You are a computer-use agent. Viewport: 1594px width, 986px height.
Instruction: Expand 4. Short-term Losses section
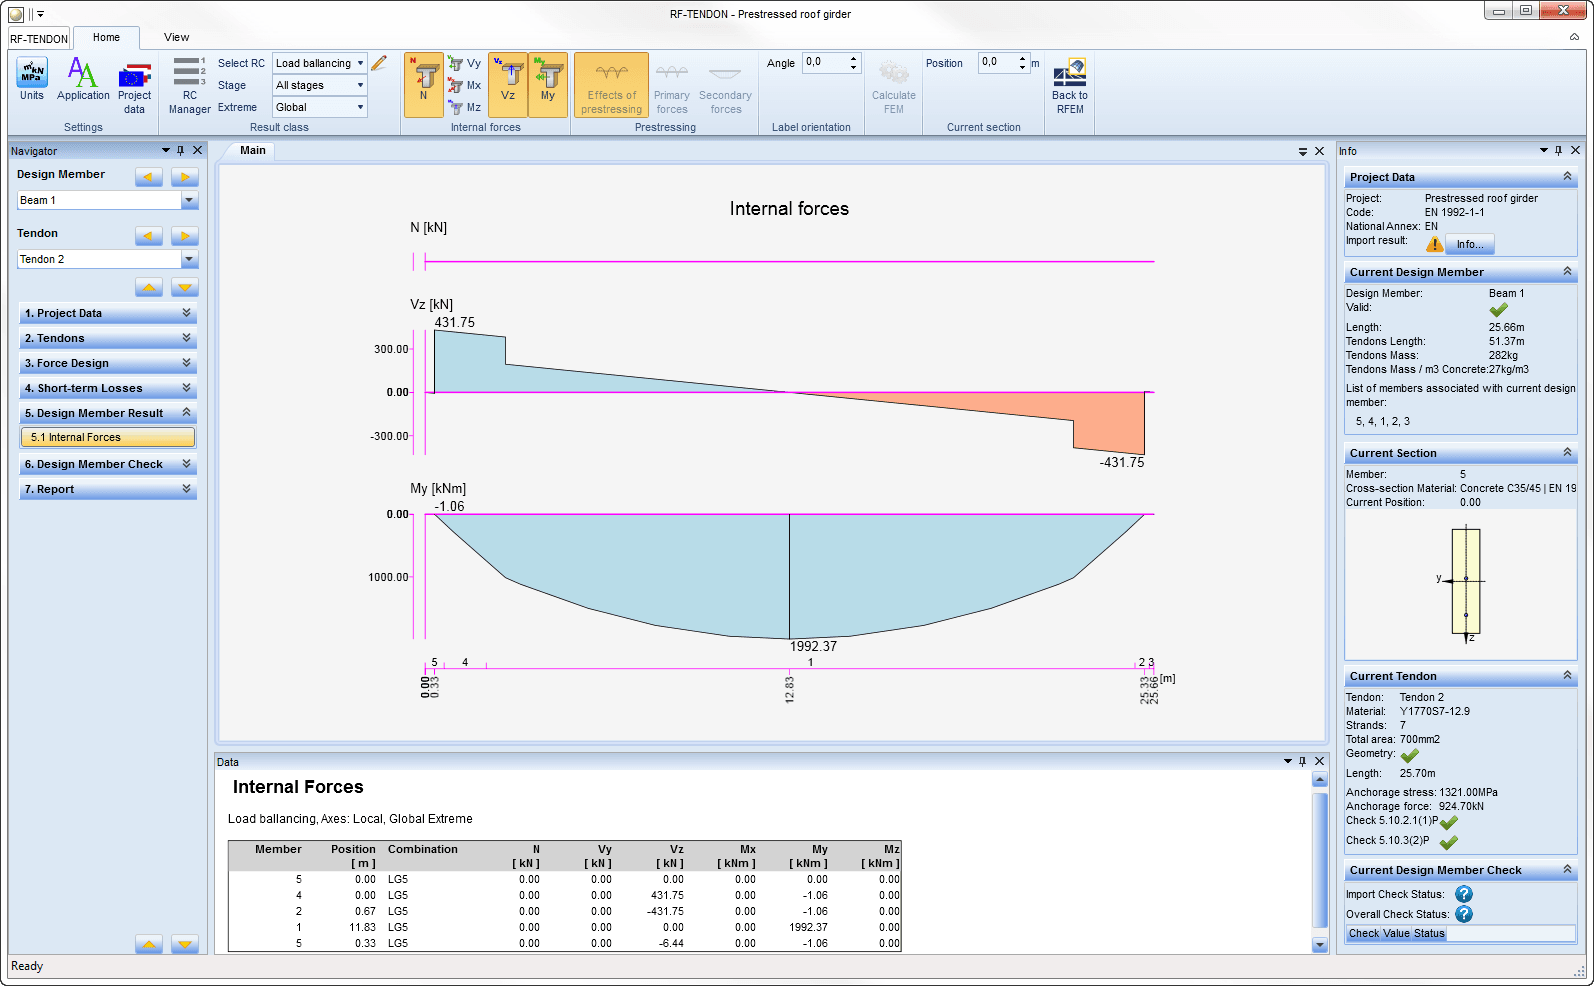click(x=108, y=388)
